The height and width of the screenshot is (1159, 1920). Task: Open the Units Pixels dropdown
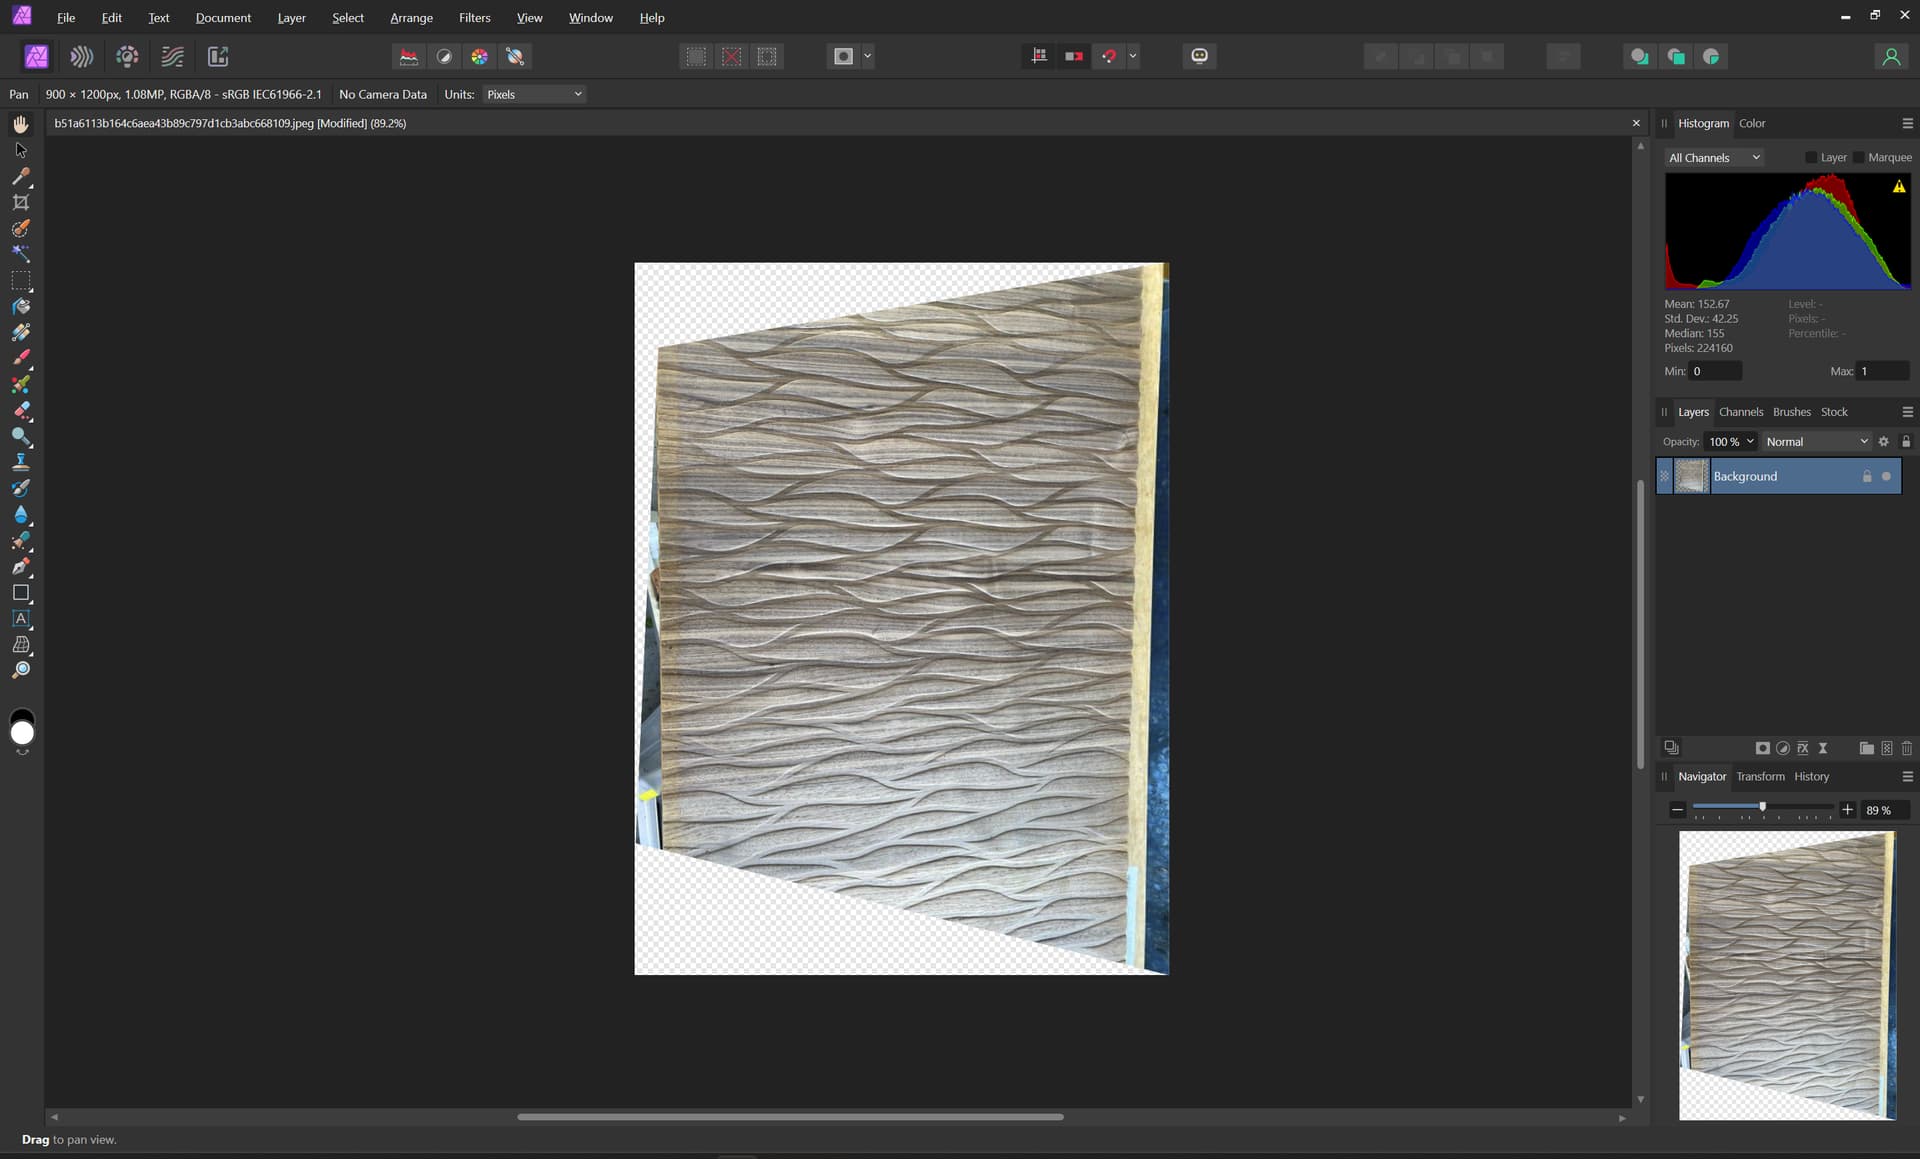(534, 94)
